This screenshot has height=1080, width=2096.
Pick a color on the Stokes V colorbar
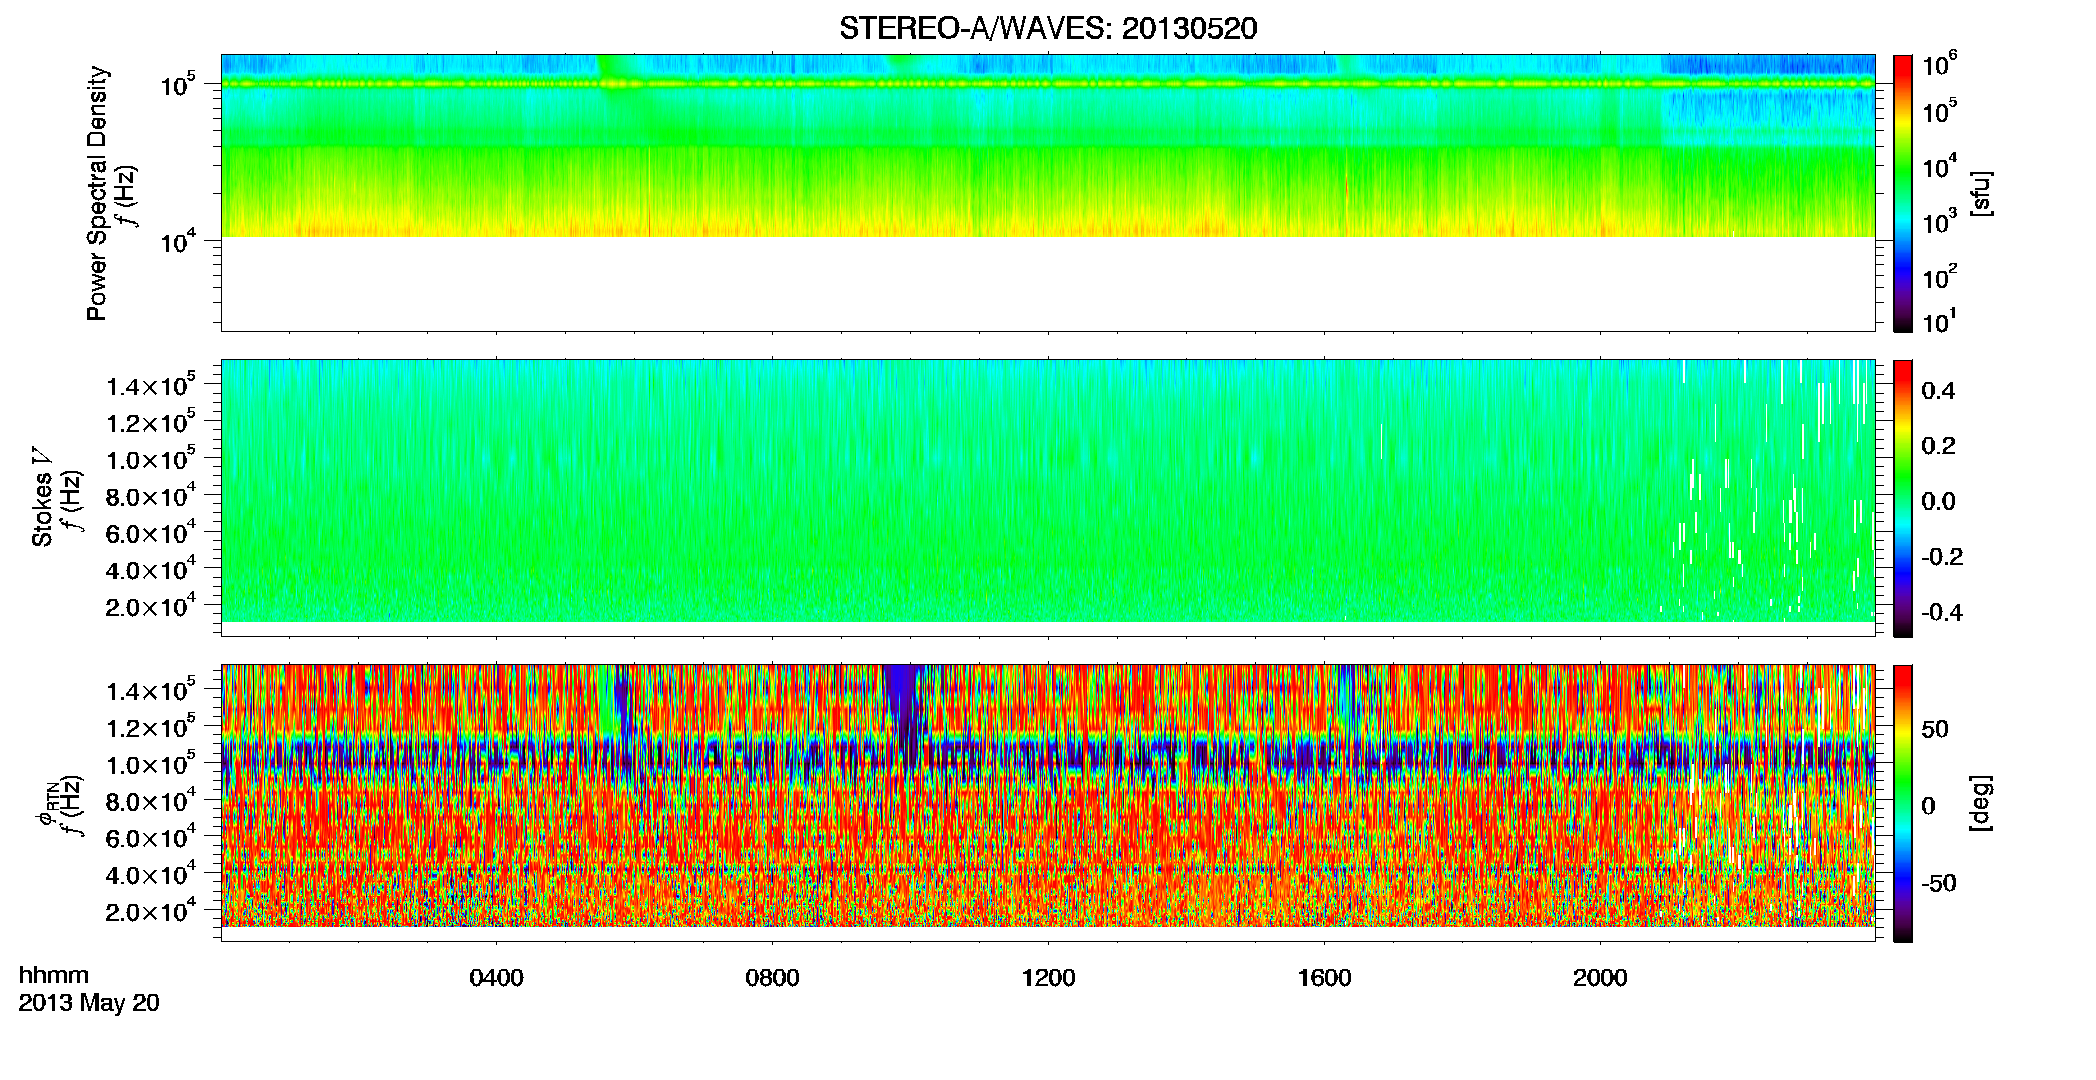1903,498
